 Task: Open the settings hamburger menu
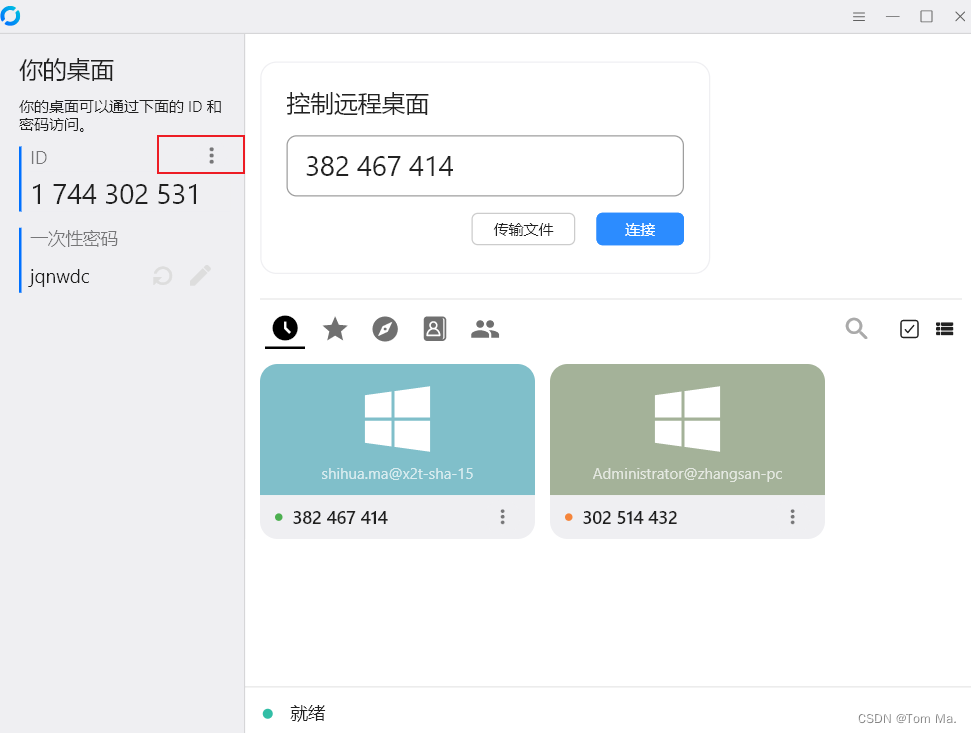tap(858, 16)
